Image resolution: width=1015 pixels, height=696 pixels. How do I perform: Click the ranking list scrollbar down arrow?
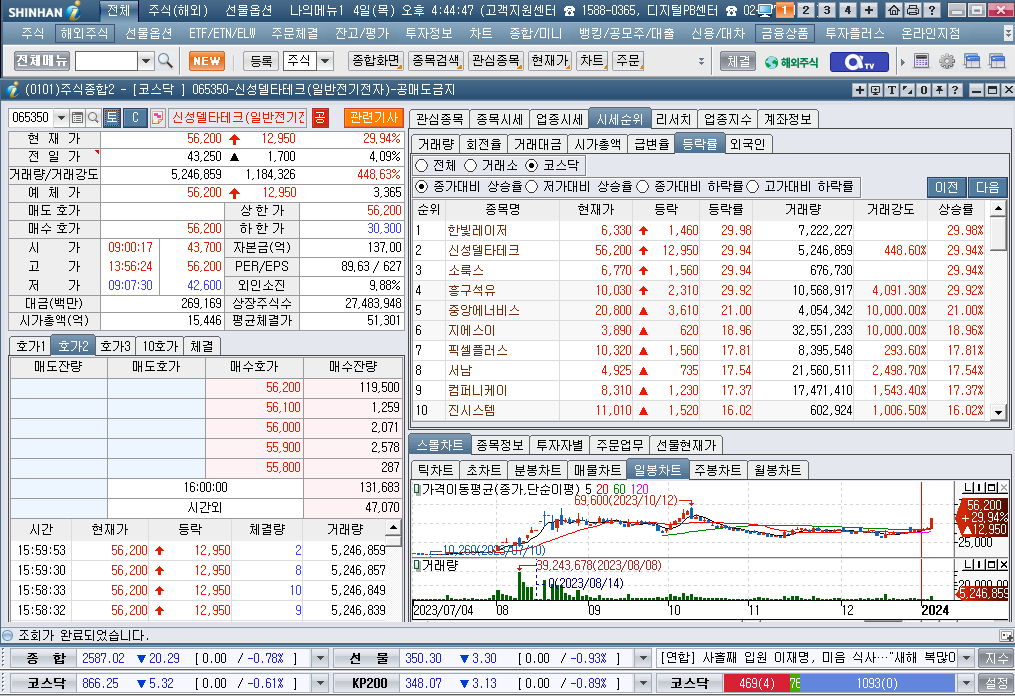(x=998, y=412)
